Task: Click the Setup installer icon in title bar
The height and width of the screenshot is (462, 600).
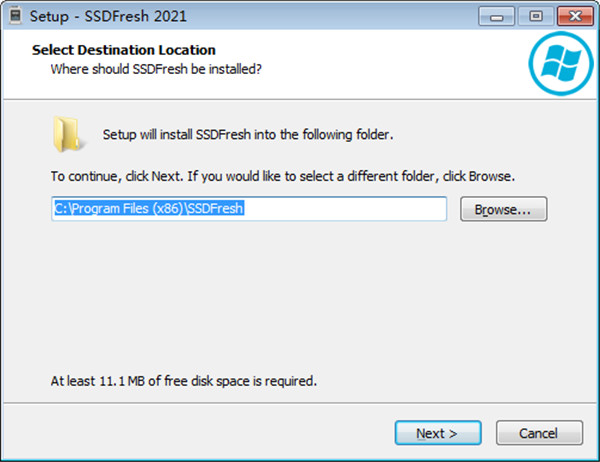Action: 16,17
